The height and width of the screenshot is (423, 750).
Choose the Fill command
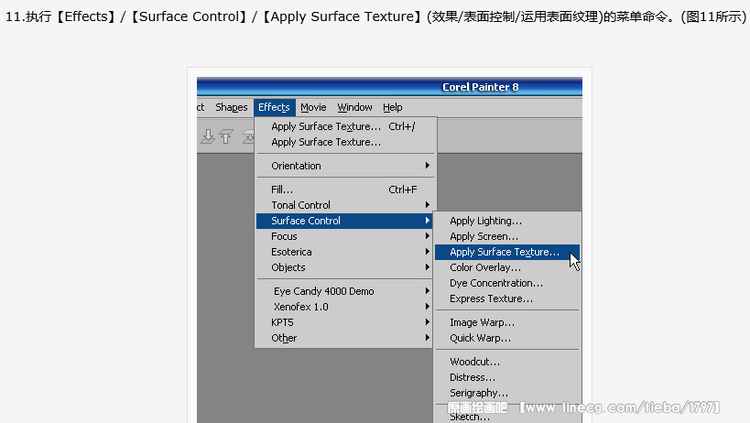click(345, 189)
